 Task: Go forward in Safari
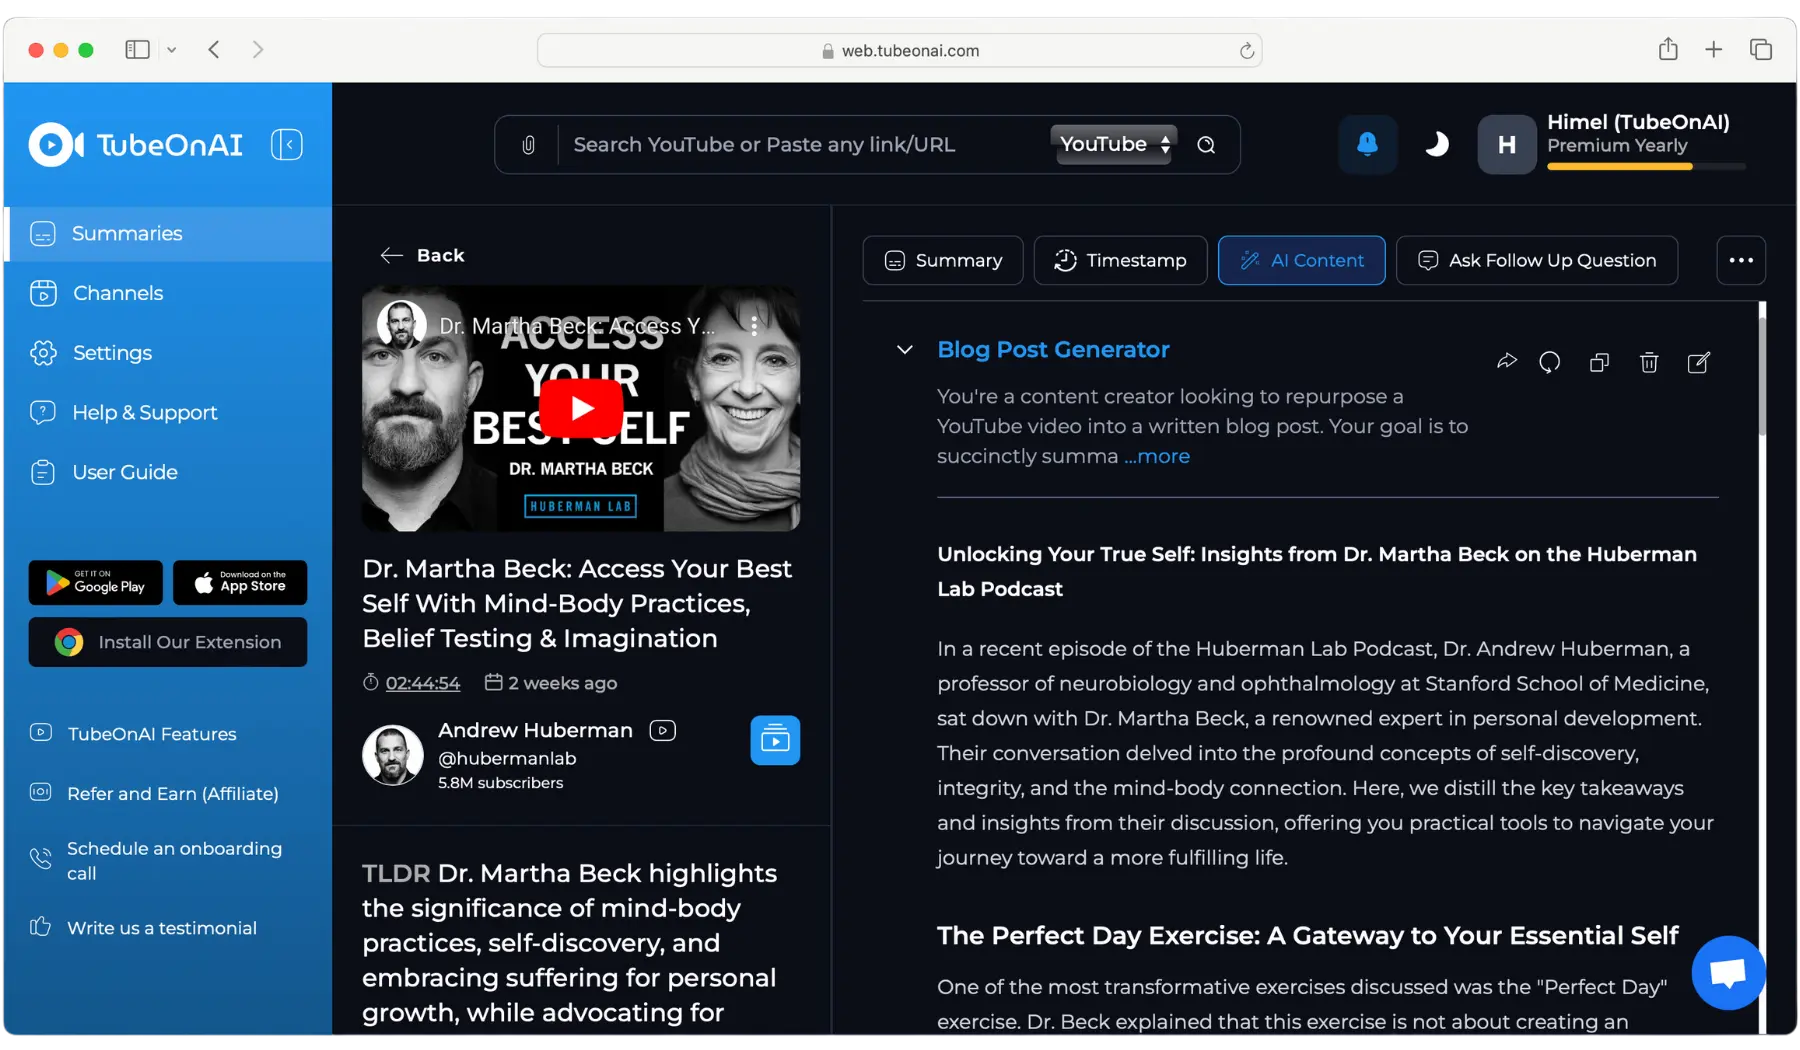(258, 50)
